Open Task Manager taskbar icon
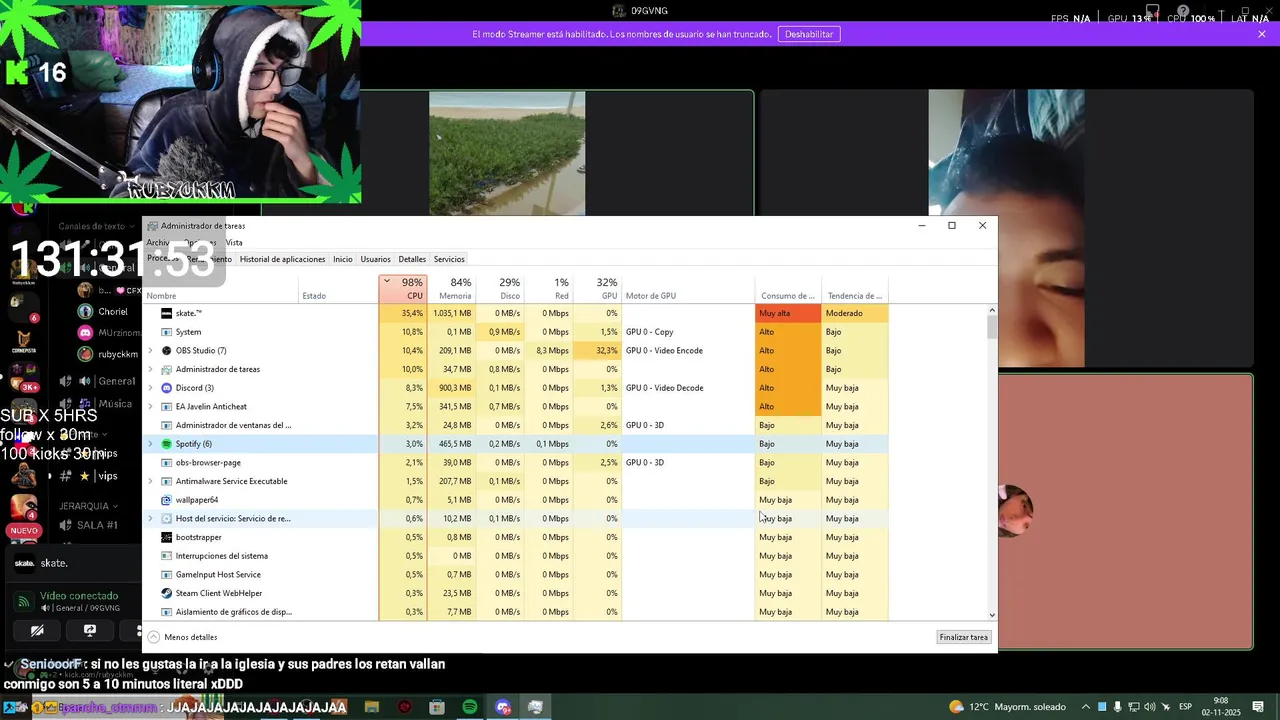The width and height of the screenshot is (1280, 720). (536, 707)
